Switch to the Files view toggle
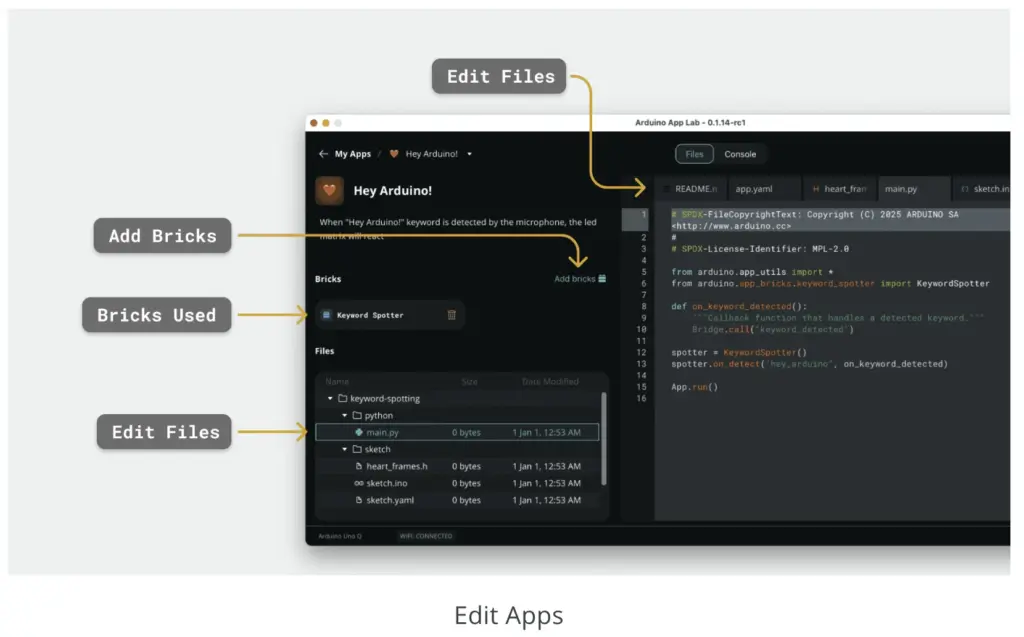The height and width of the screenshot is (637, 1024). (694, 154)
